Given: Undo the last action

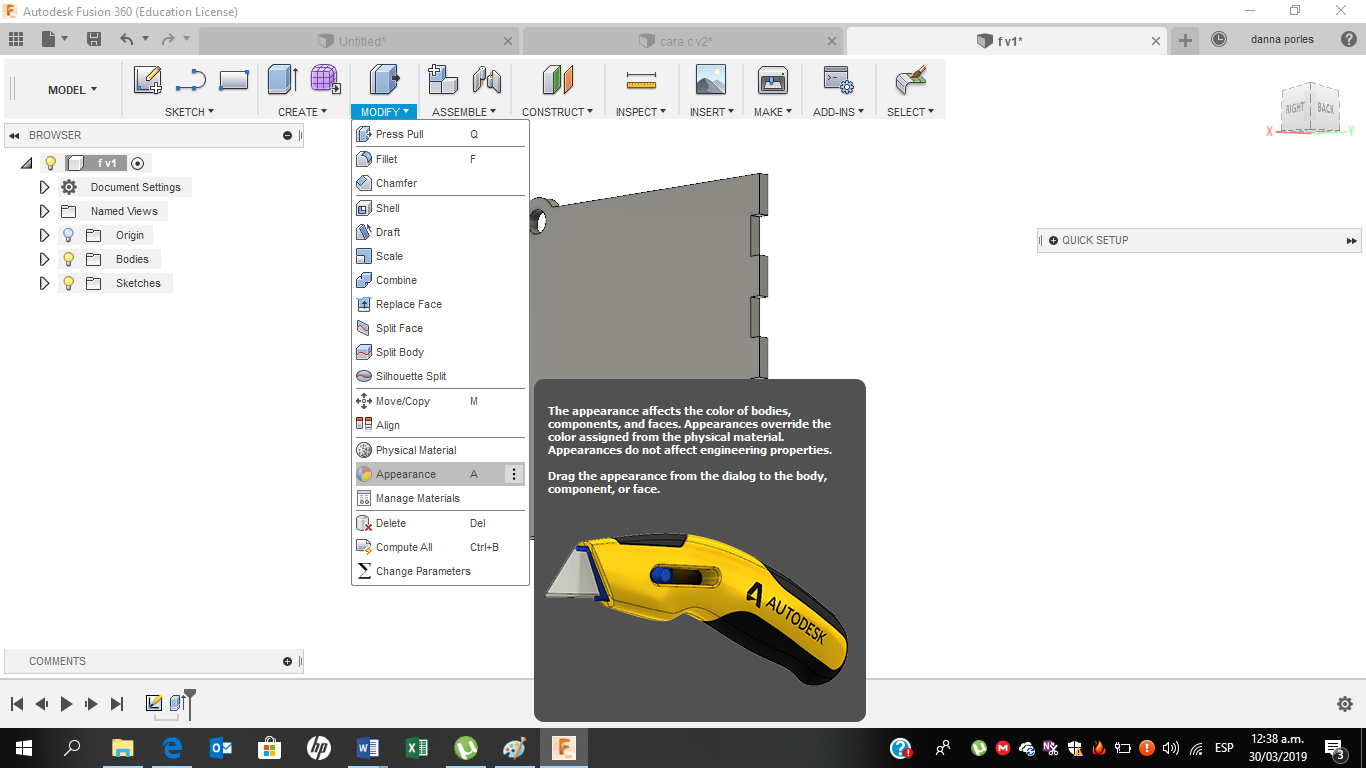Looking at the screenshot, I should 126,39.
